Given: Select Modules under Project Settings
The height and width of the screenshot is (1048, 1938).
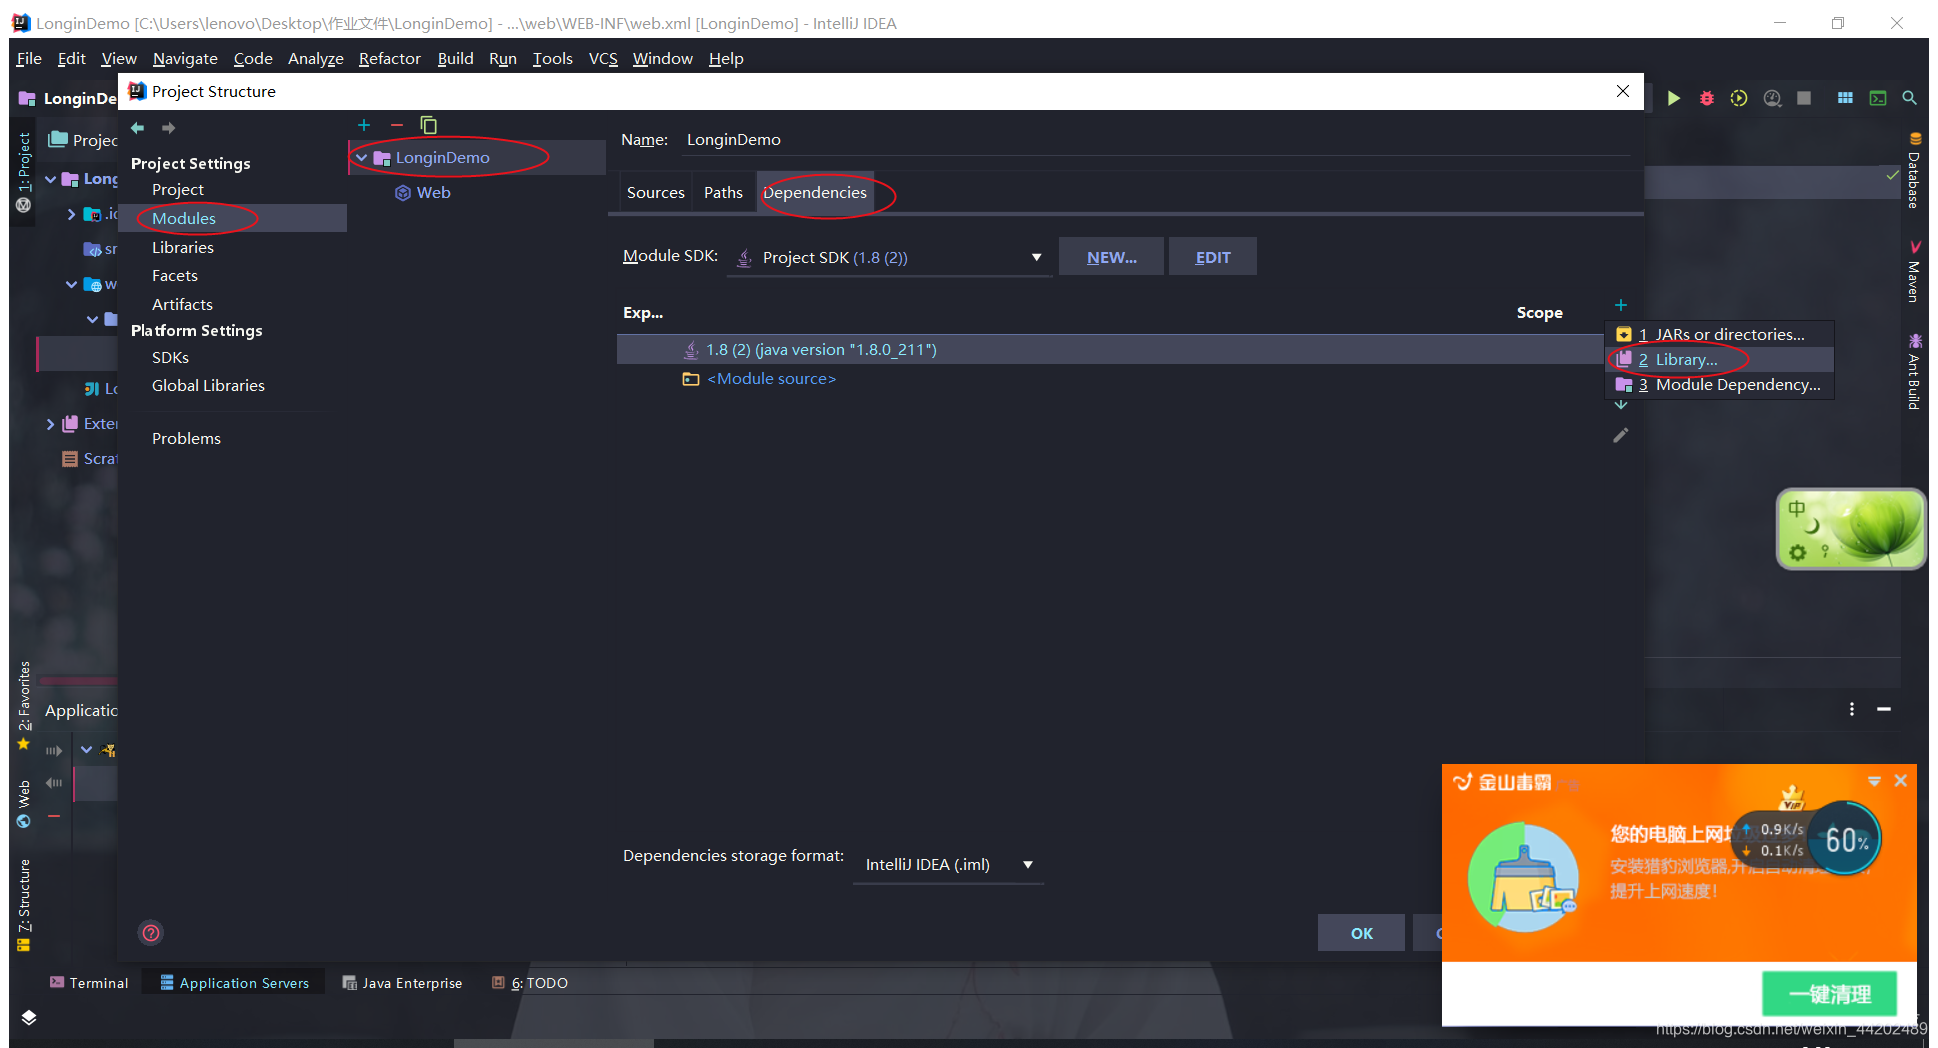Looking at the screenshot, I should (184, 218).
